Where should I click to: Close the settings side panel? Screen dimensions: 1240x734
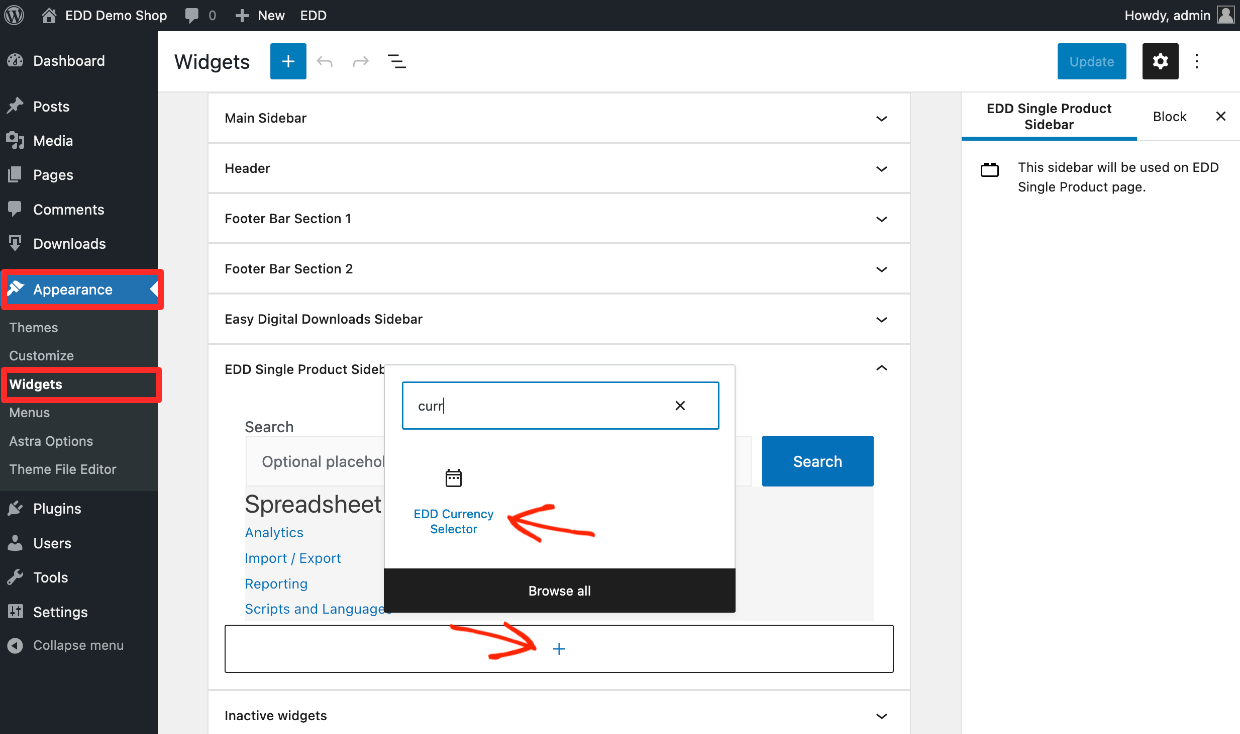[x=1220, y=116]
